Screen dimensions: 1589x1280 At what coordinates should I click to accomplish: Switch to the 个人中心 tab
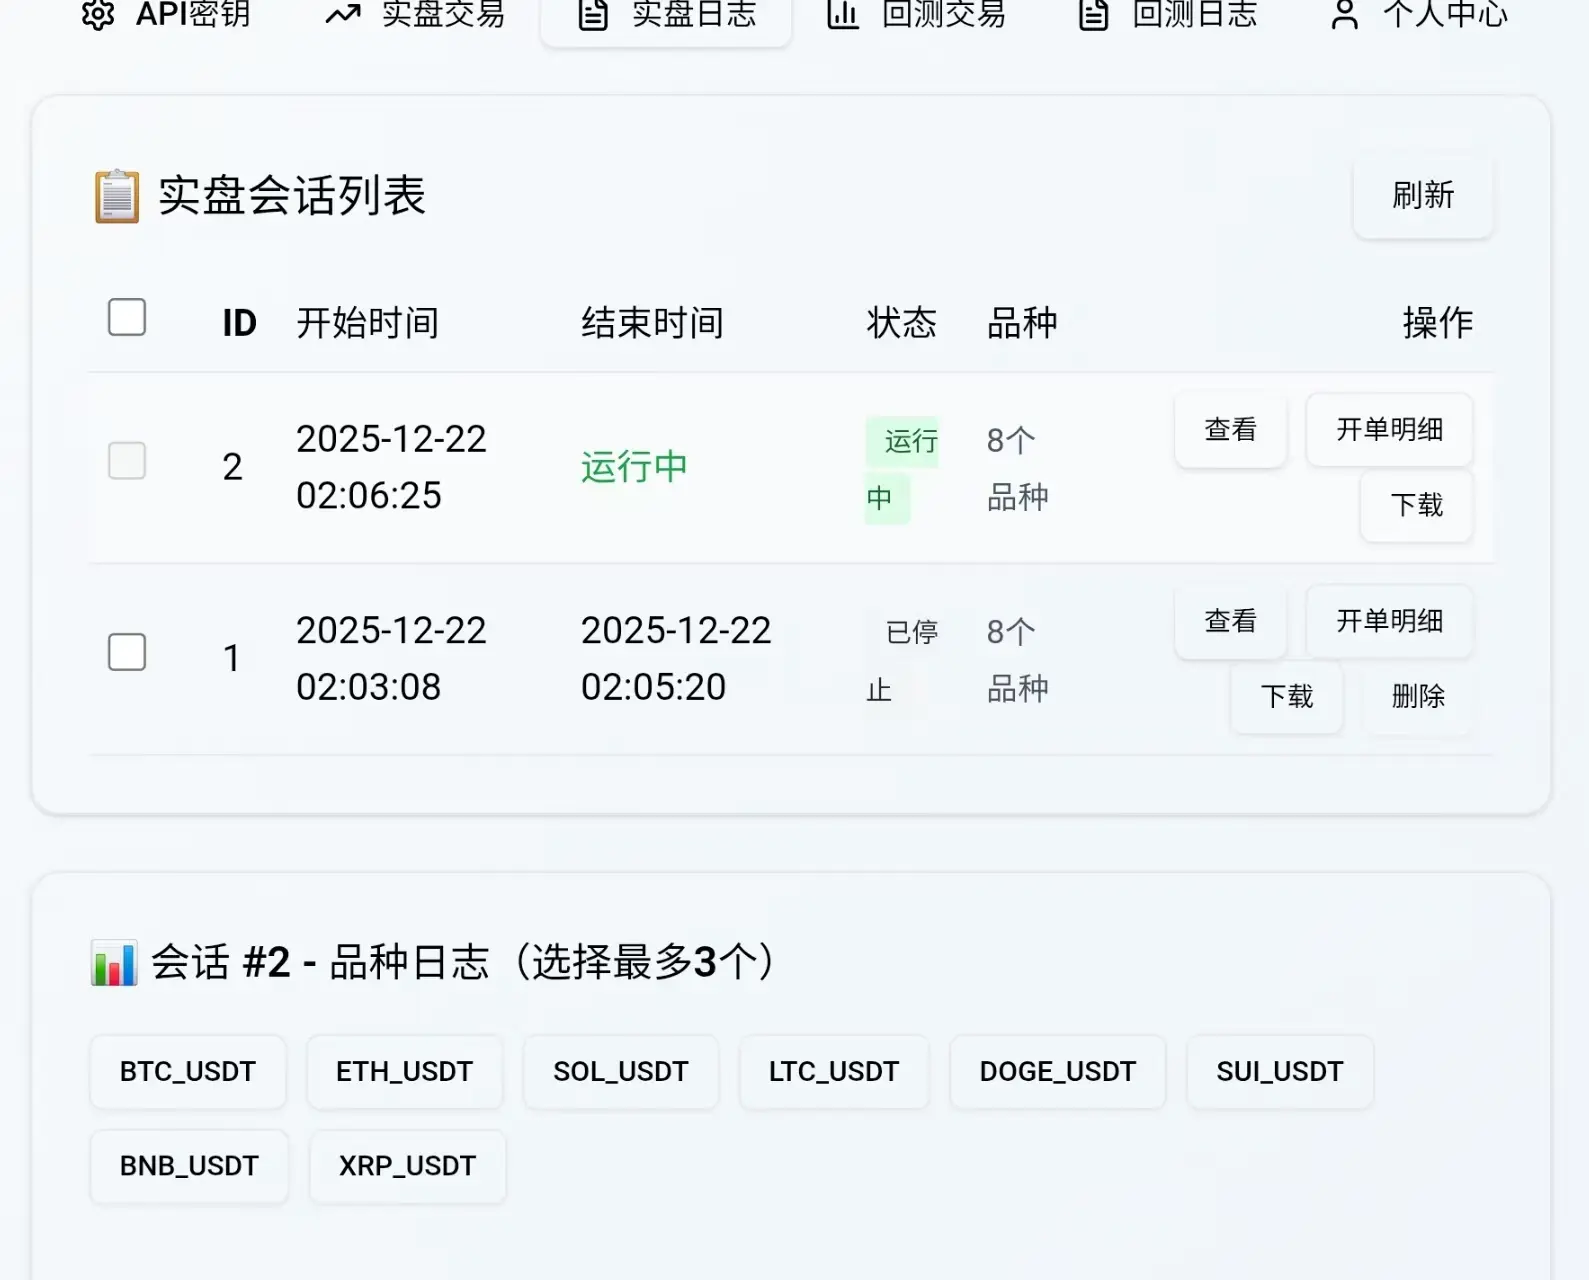point(1418,14)
